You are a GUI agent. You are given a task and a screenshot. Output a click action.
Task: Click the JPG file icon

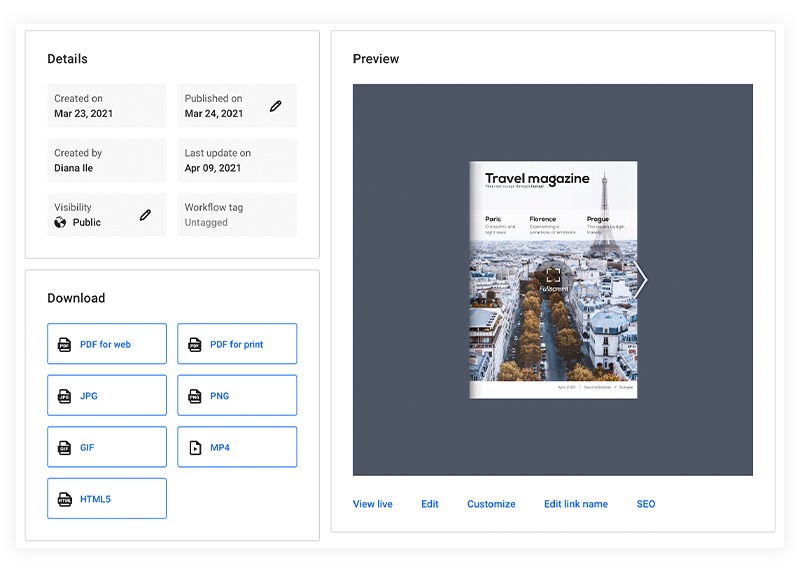tap(65, 396)
